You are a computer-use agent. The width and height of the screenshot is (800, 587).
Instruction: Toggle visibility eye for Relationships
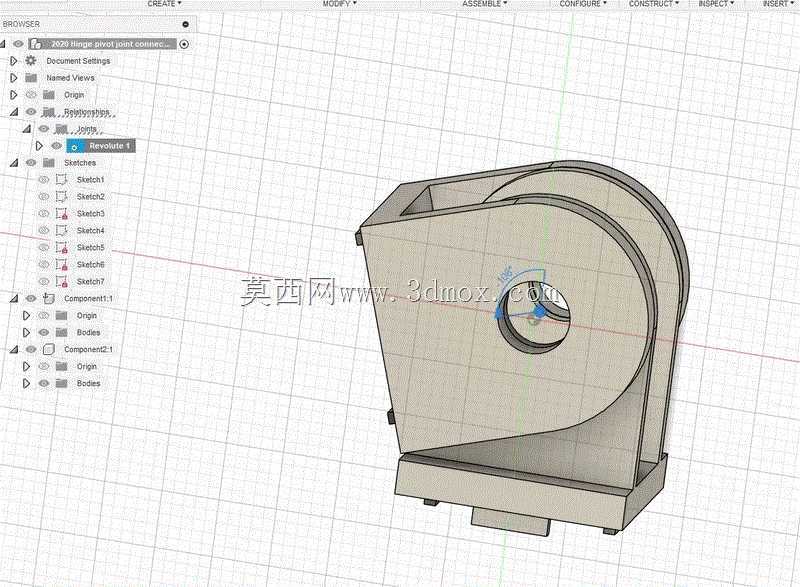(x=31, y=112)
